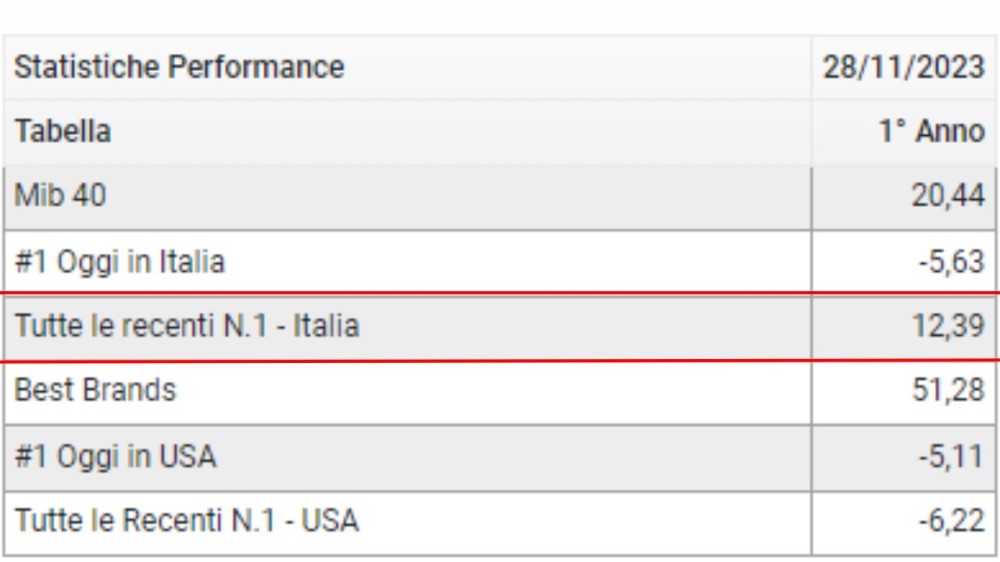Open the Best Brands row label
This screenshot has width=1000, height=562.
tap(95, 389)
